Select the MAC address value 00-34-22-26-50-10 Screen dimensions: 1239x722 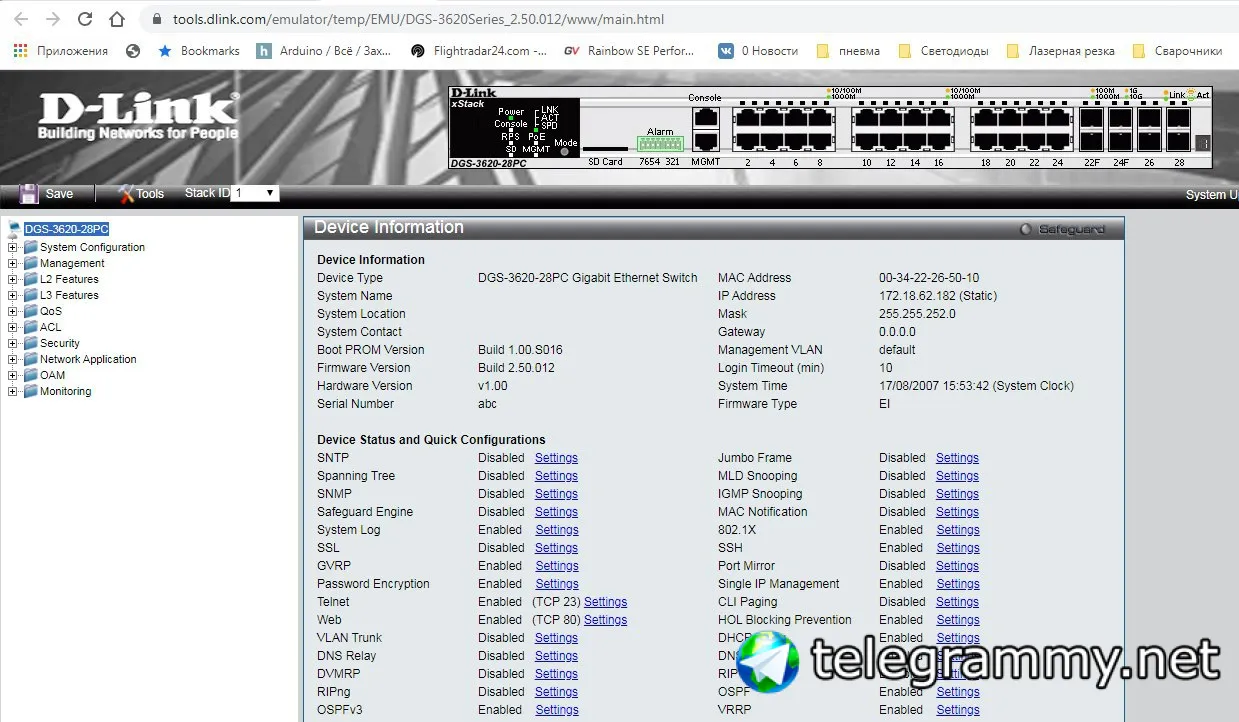[929, 278]
